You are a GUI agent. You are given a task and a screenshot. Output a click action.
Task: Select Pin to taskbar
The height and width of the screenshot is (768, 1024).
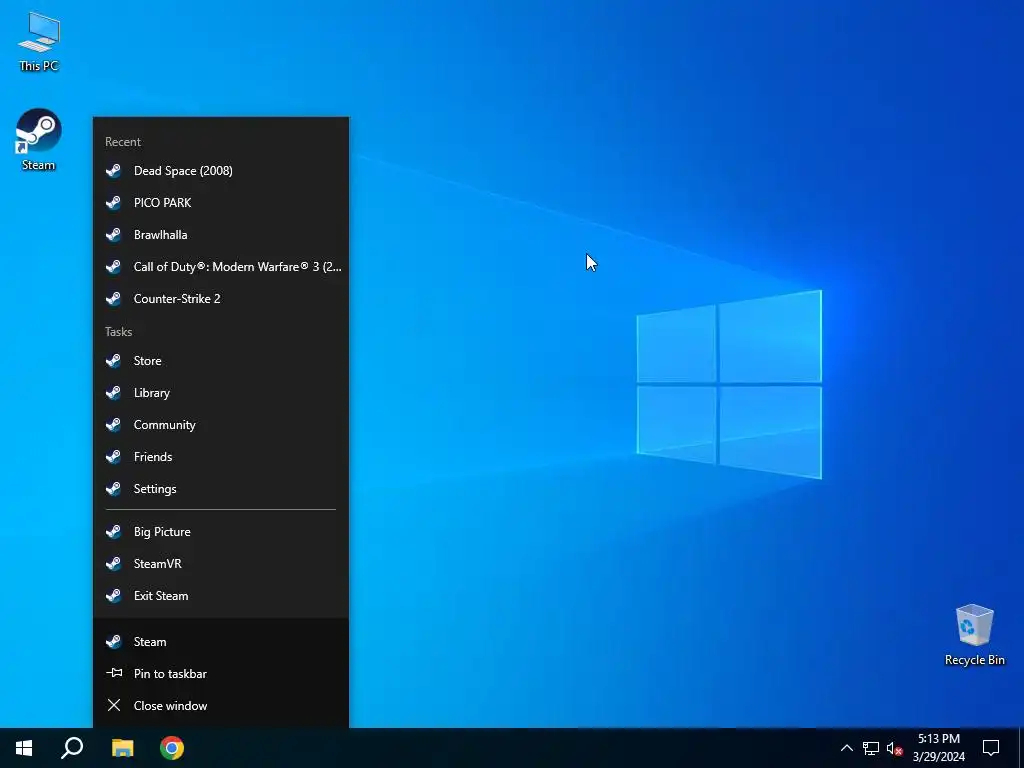[x=221, y=673]
